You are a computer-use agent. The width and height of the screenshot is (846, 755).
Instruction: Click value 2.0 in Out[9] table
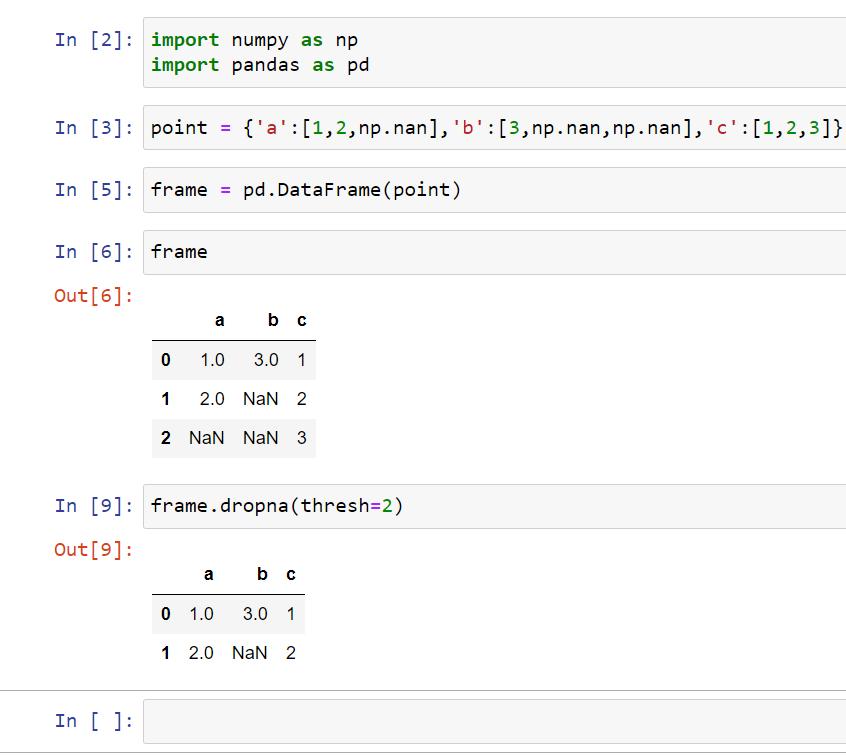201,654
